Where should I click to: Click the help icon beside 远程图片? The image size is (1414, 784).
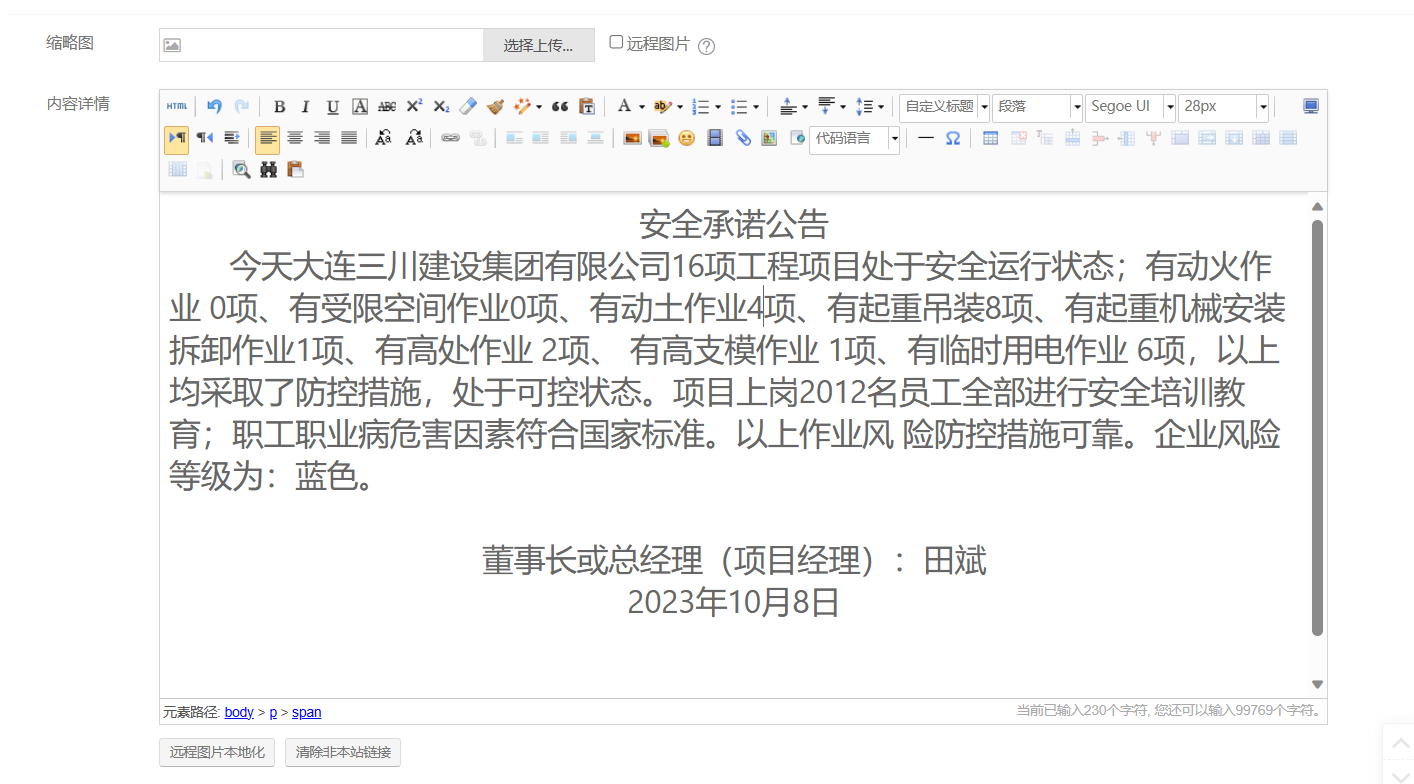point(706,46)
